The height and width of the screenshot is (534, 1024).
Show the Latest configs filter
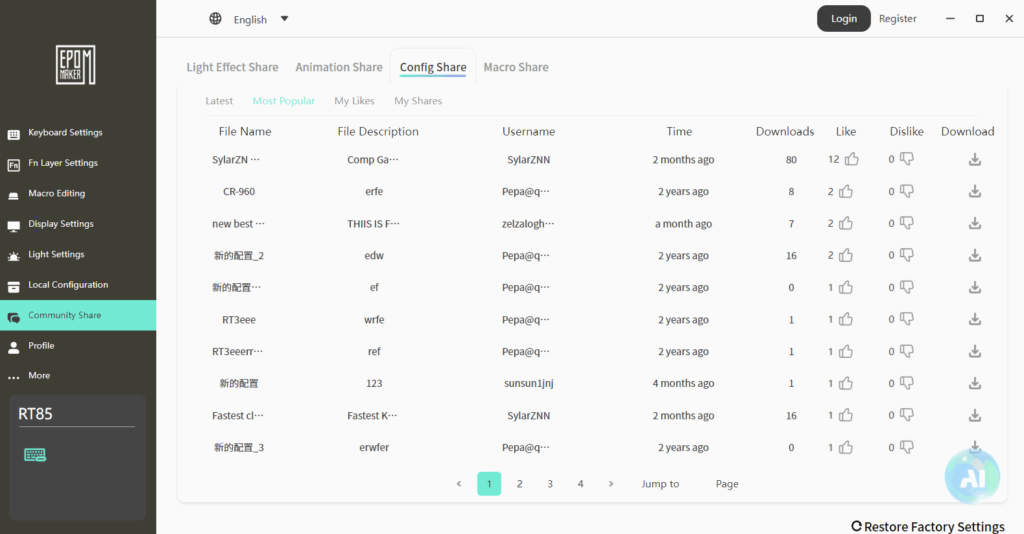(x=219, y=101)
